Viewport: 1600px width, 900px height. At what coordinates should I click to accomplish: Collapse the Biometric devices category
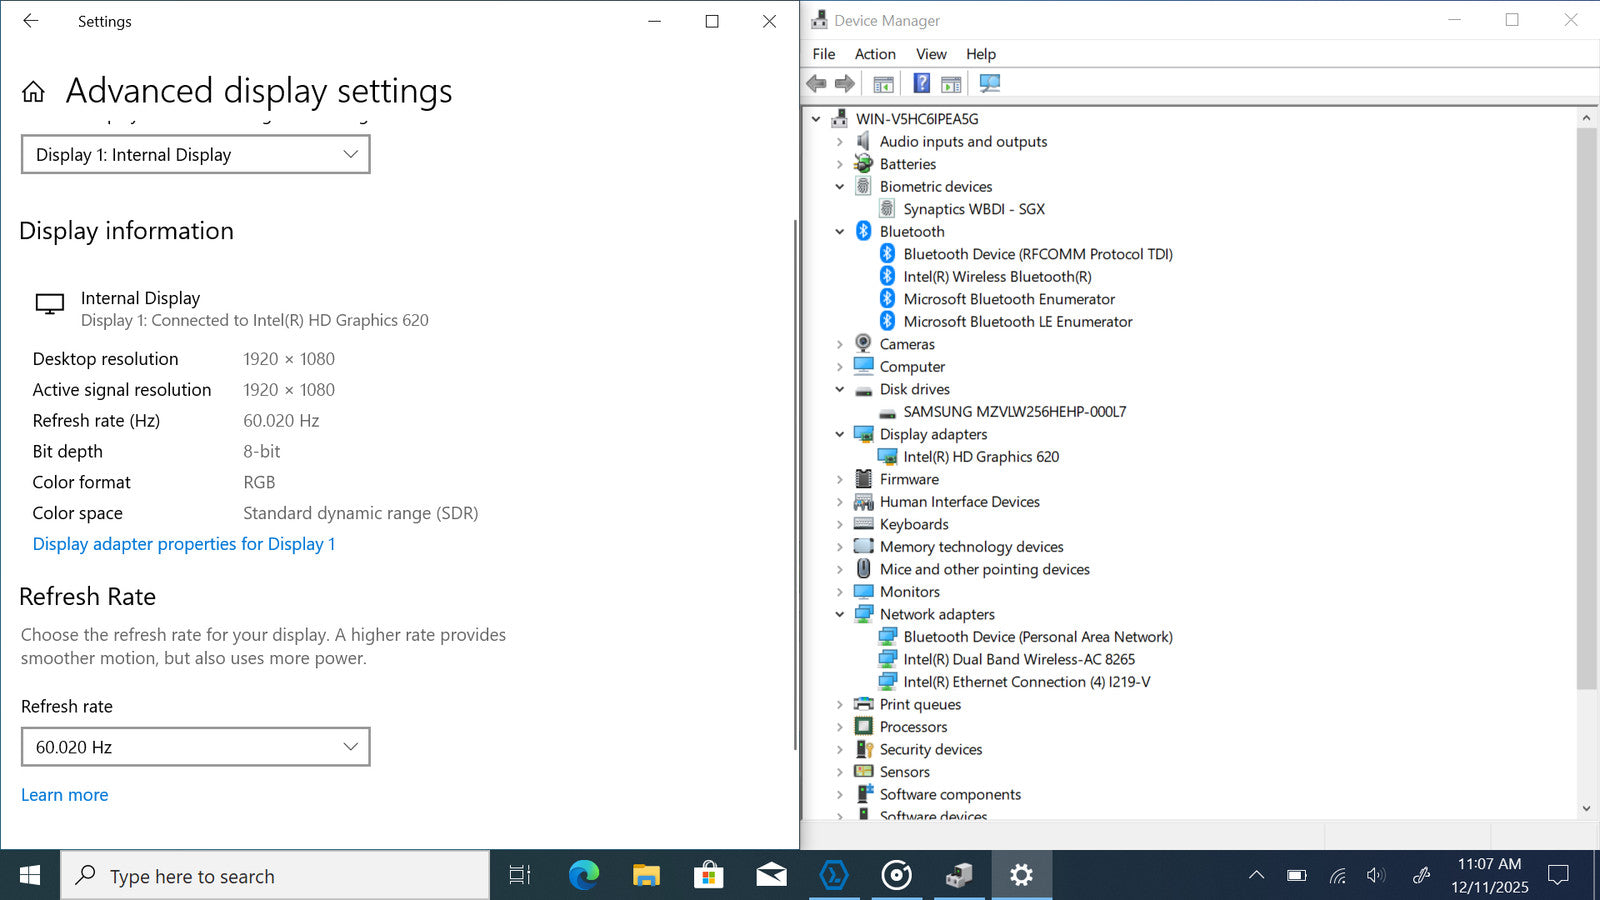coord(840,187)
